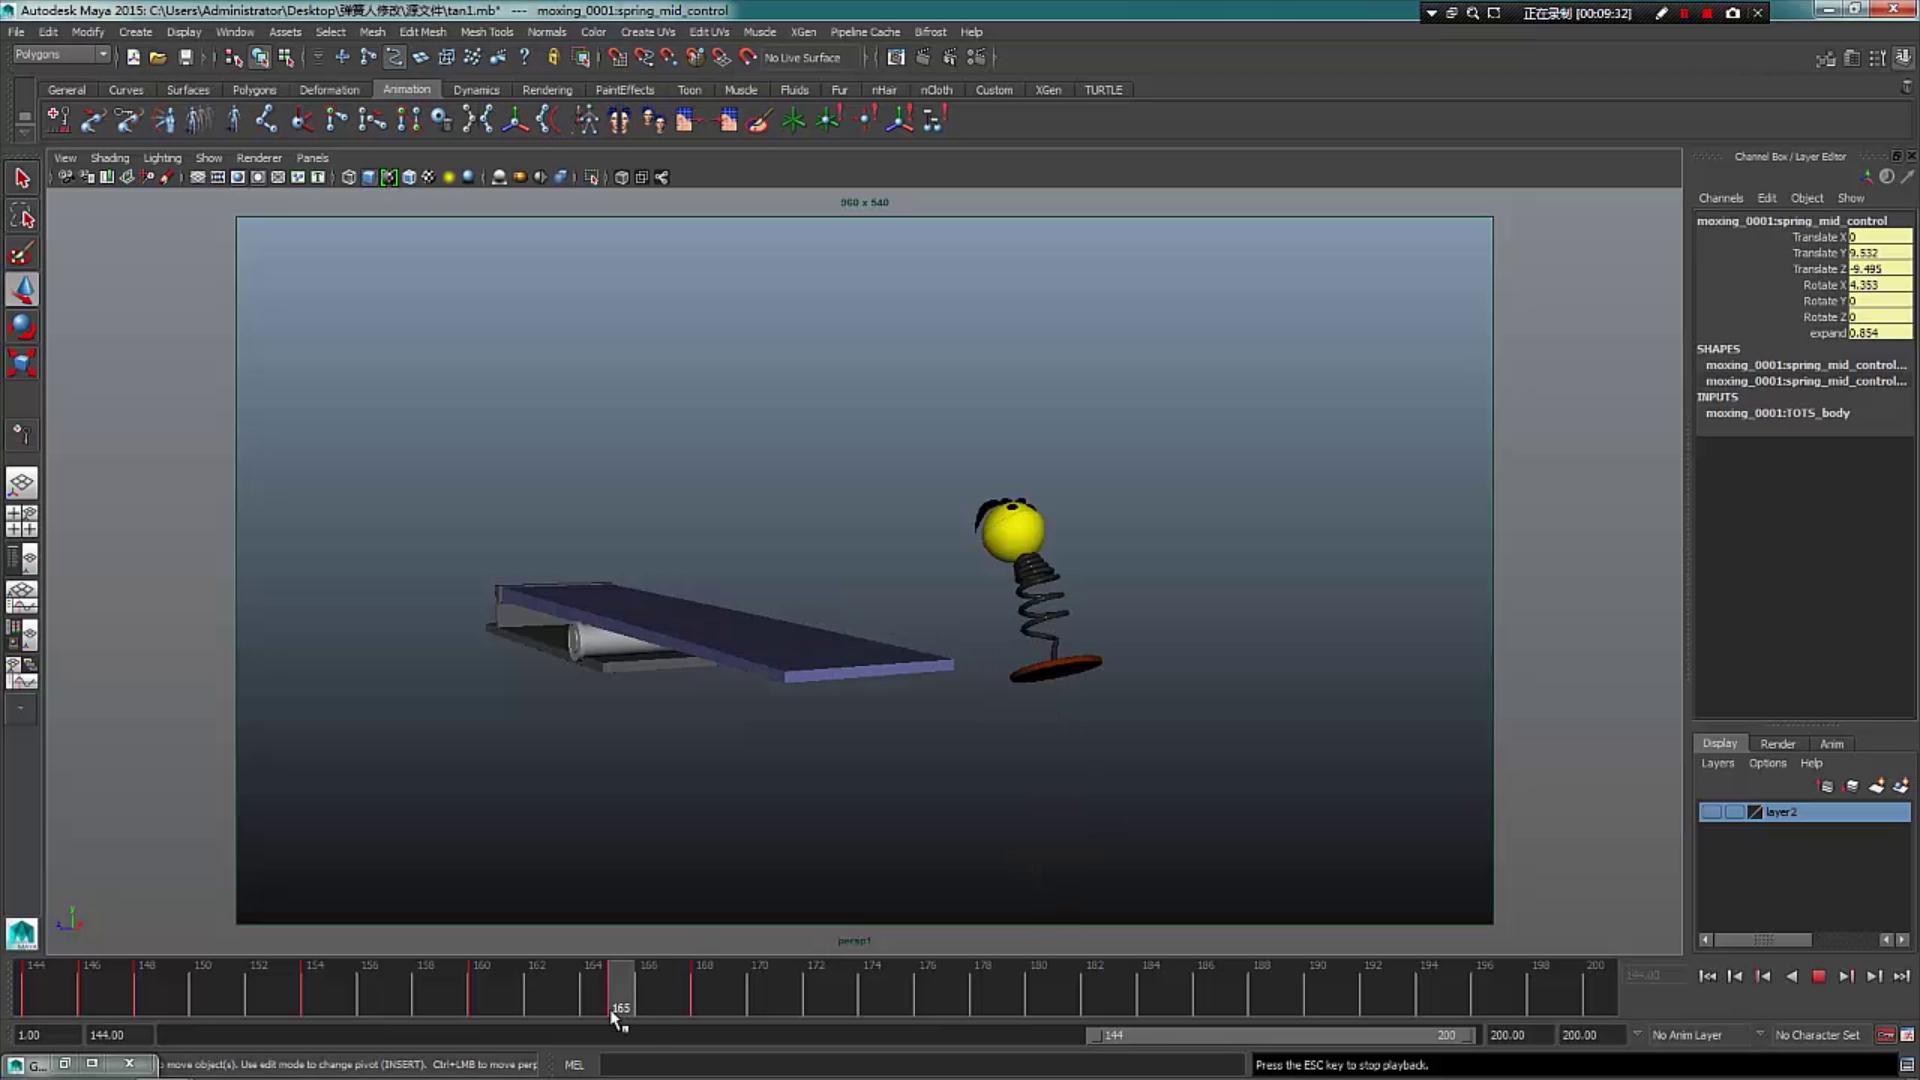
Task: Activate the Lasso select tool
Action: (x=22, y=216)
